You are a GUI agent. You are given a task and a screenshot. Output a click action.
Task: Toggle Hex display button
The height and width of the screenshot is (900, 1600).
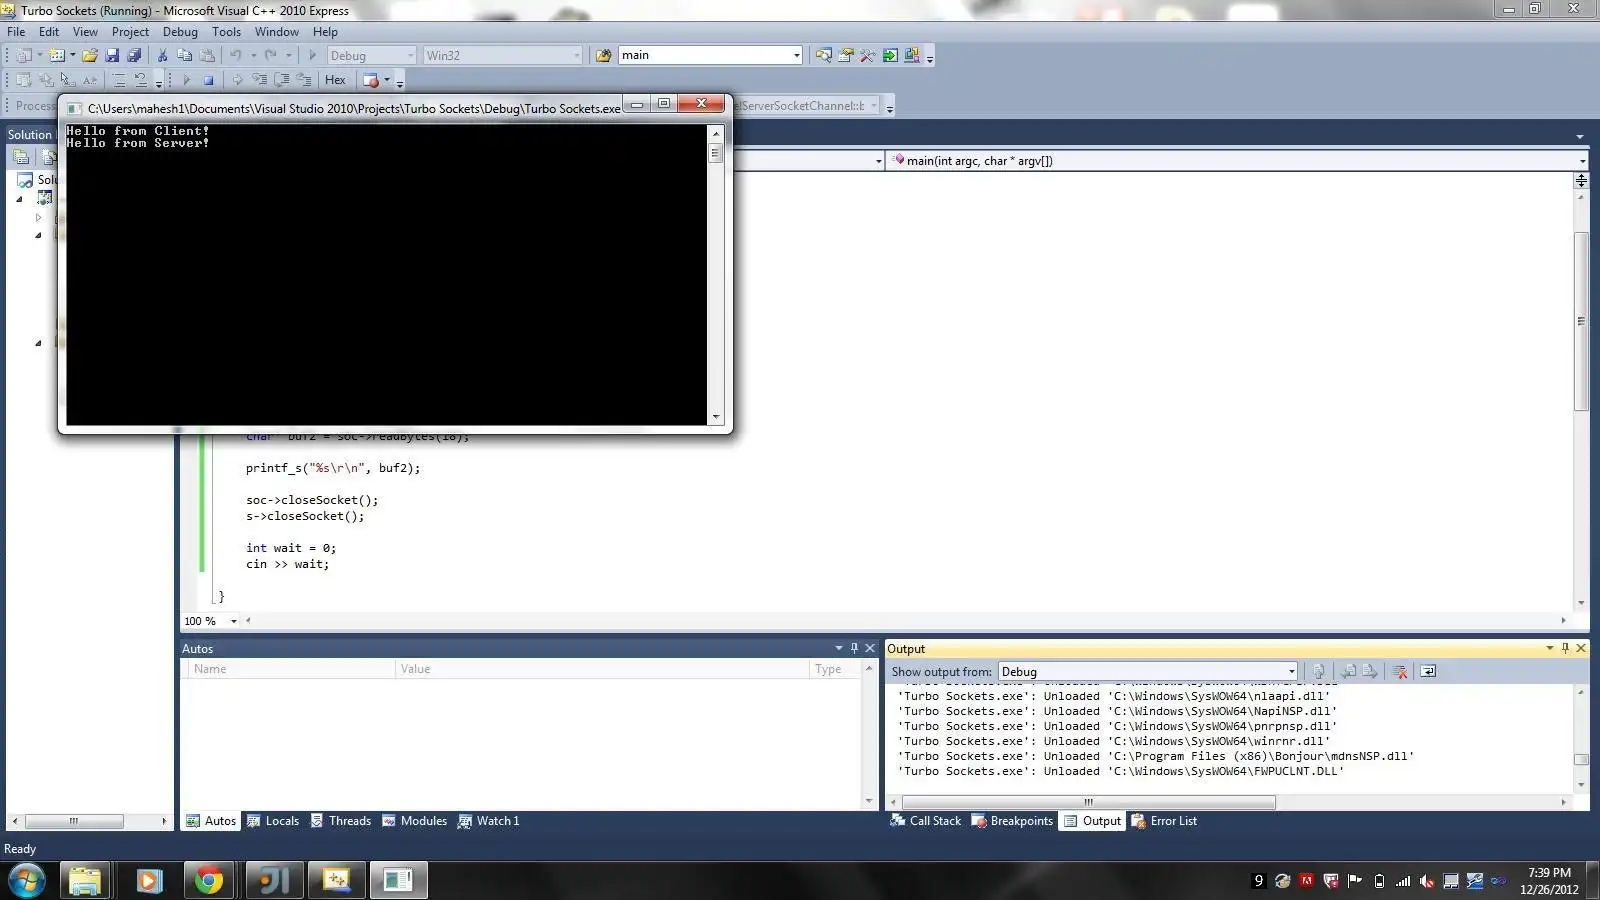click(335, 80)
